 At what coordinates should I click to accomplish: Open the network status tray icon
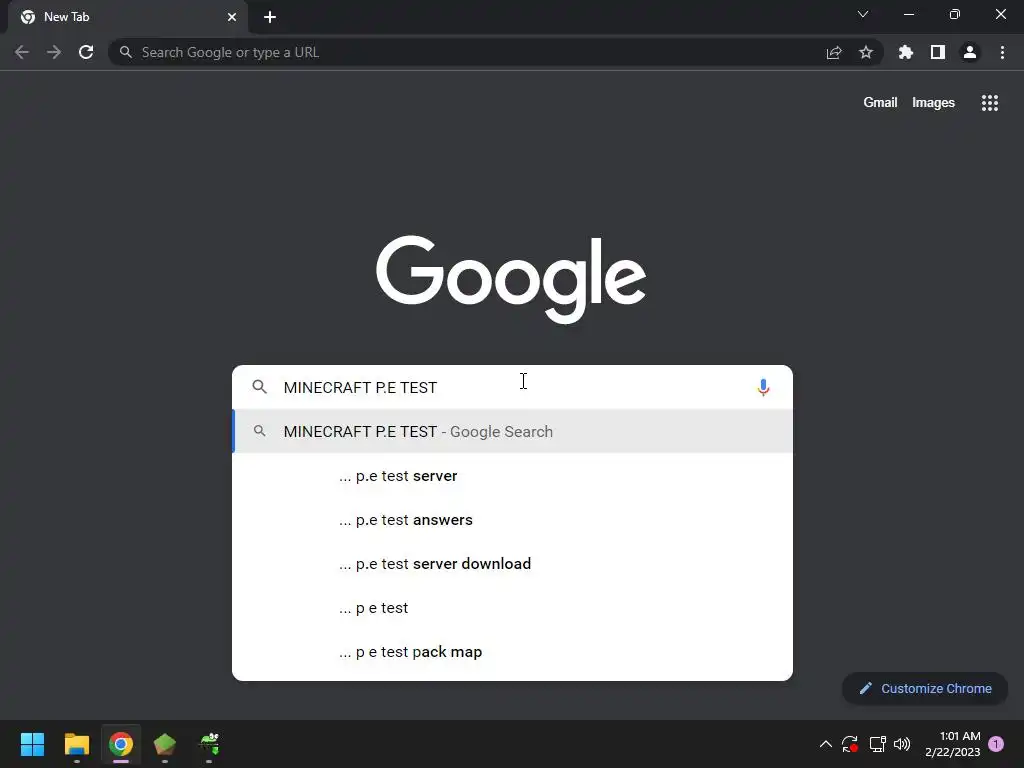tap(877, 744)
